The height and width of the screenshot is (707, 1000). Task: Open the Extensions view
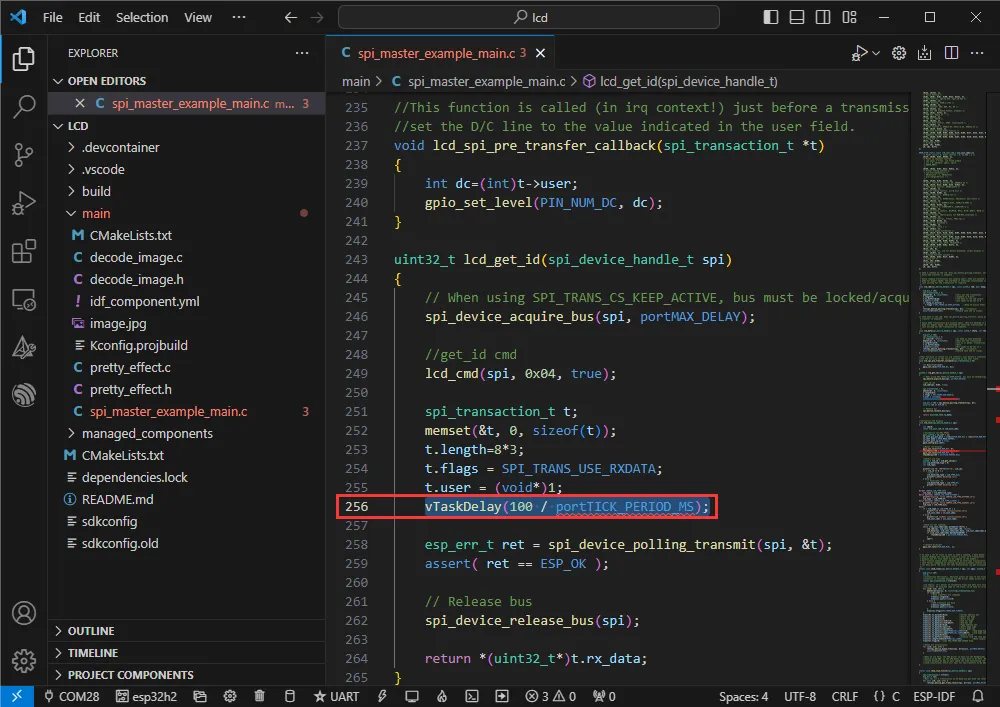click(x=23, y=251)
